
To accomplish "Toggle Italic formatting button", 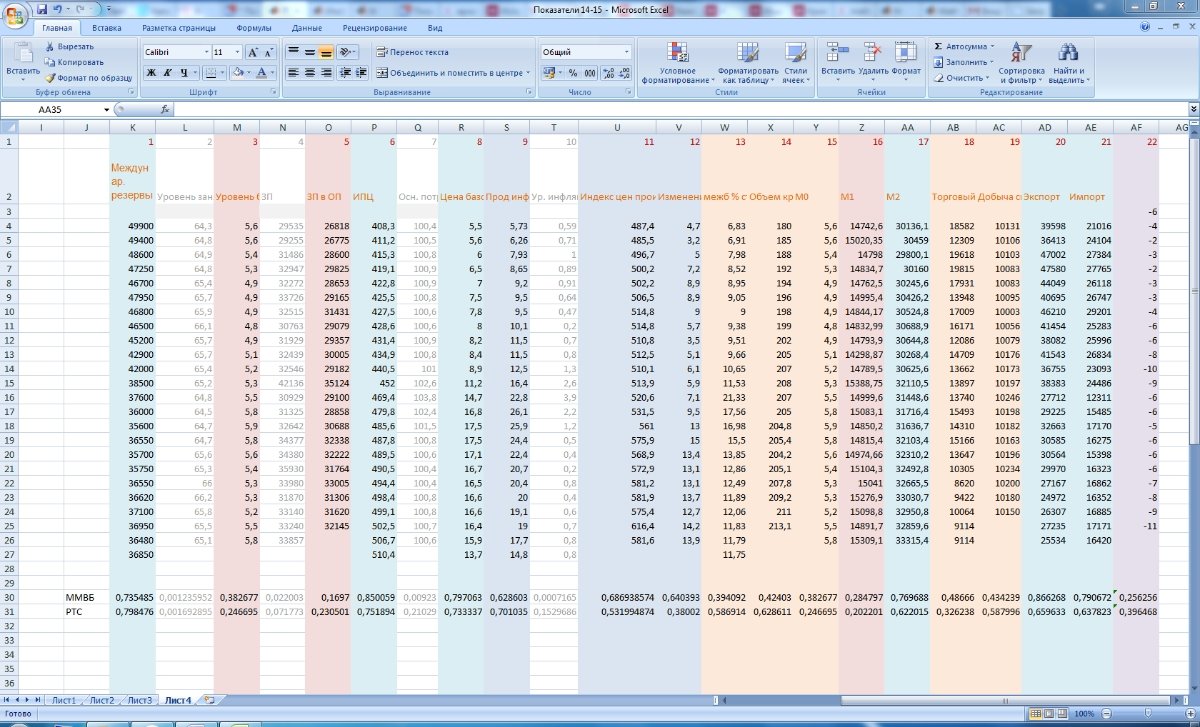I will (x=168, y=73).
